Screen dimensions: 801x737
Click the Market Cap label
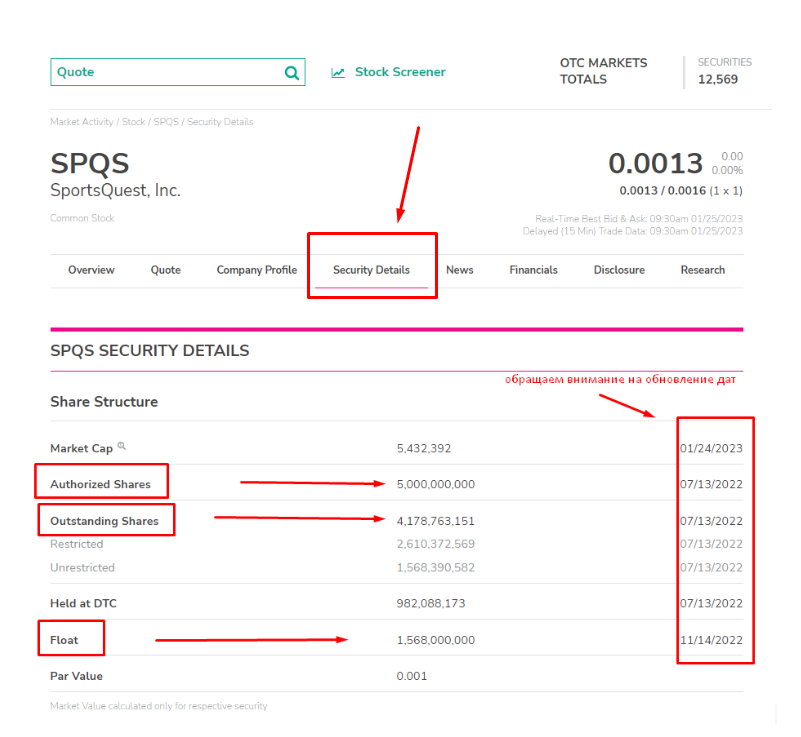pyautogui.click(x=81, y=448)
